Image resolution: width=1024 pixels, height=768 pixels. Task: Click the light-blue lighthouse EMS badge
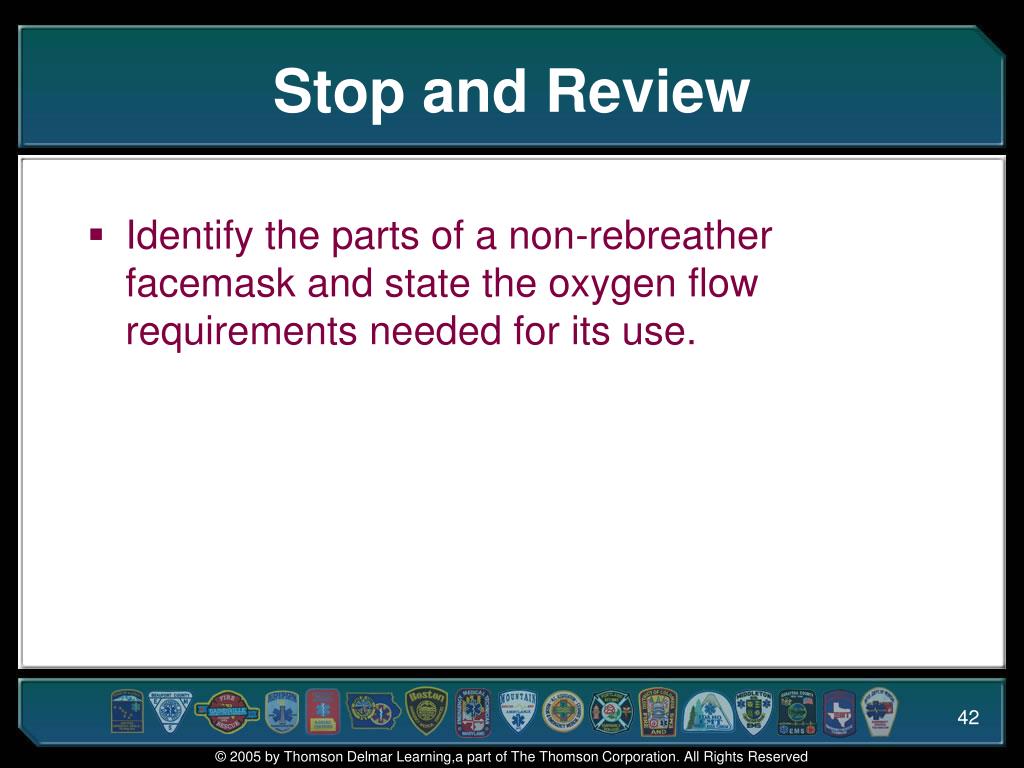pos(281,712)
